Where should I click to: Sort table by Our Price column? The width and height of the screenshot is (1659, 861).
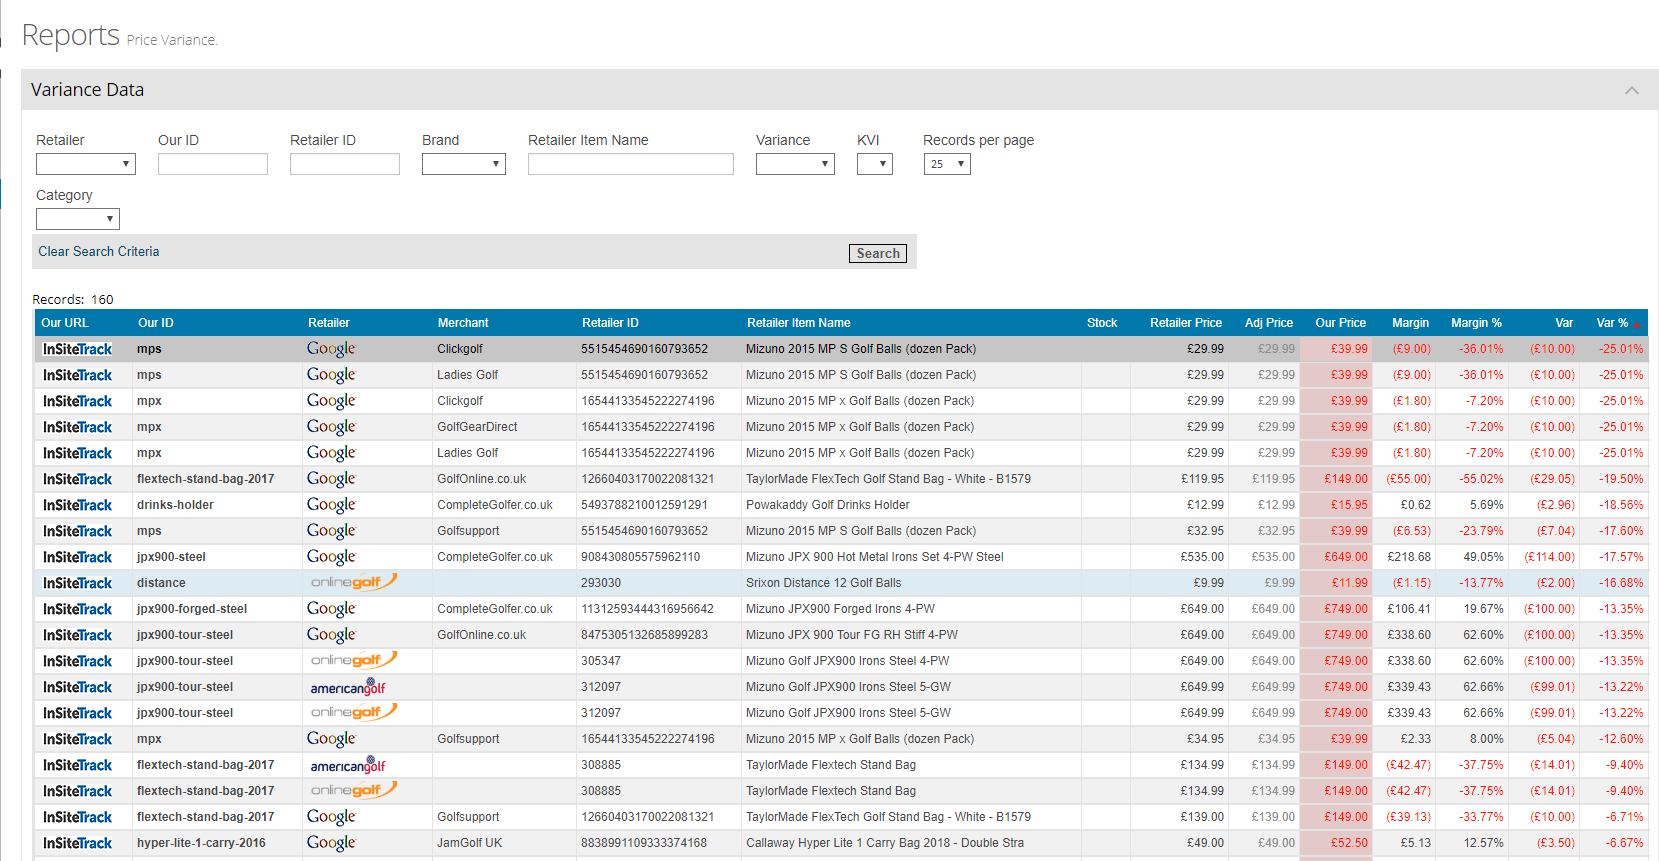pos(1341,323)
